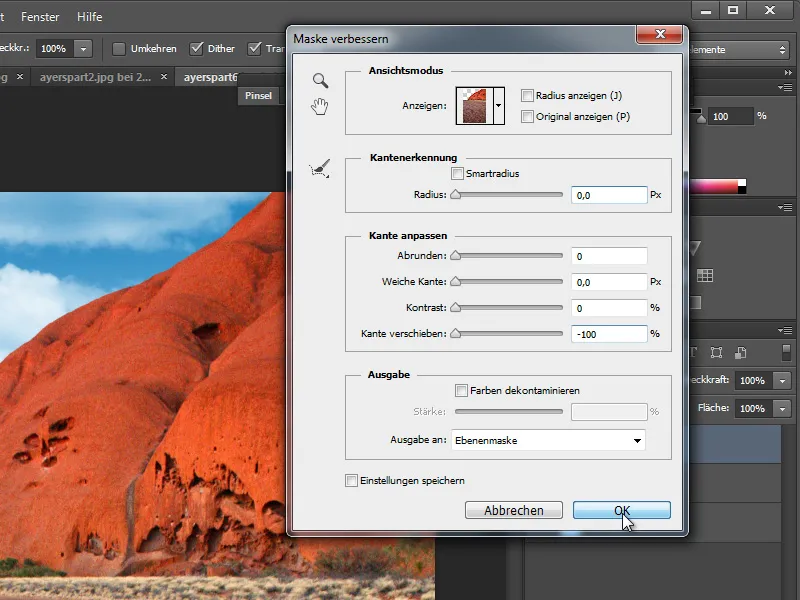Viewport: 800px width, 600px height.
Task: Click the Weiche Kante slider handle
Action: click(x=456, y=281)
